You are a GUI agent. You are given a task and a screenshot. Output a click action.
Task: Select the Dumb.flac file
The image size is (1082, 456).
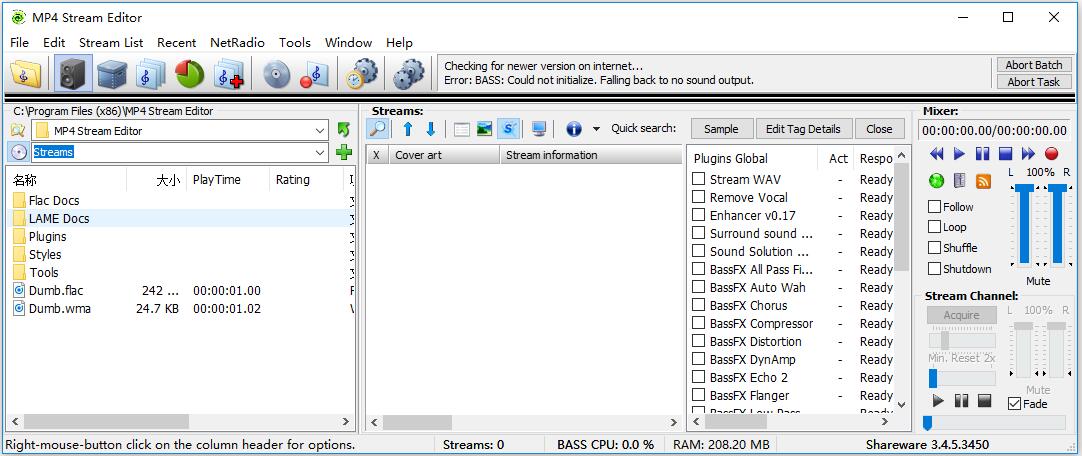[56, 290]
